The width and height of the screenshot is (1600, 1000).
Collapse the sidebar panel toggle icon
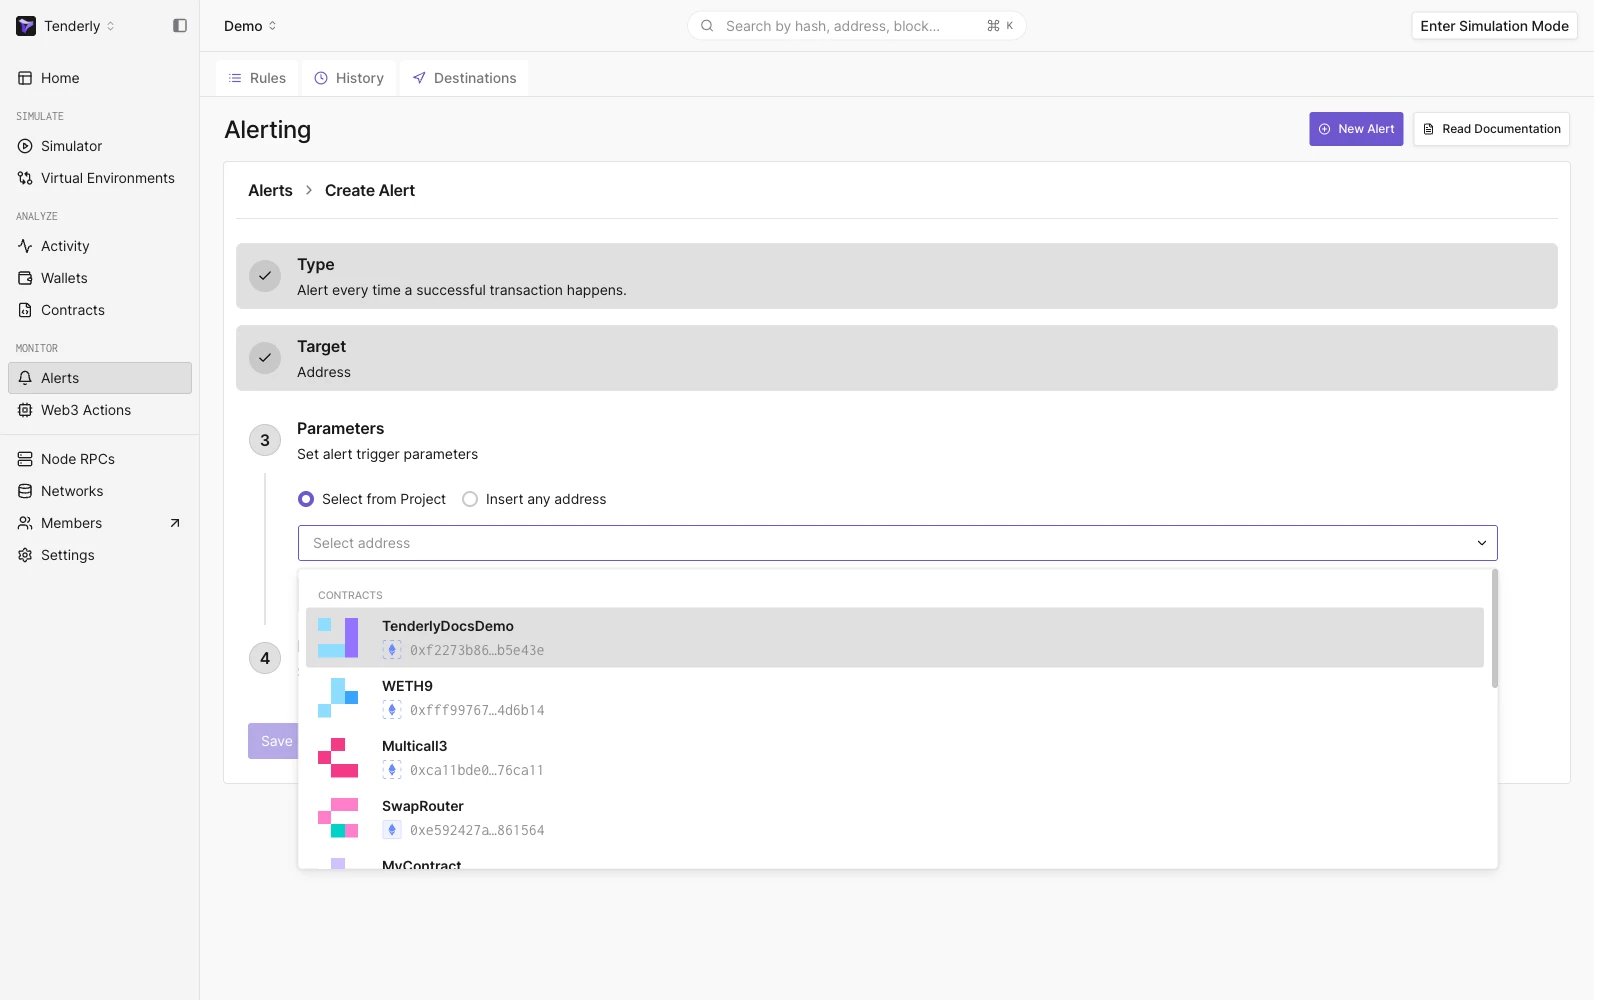coord(180,26)
